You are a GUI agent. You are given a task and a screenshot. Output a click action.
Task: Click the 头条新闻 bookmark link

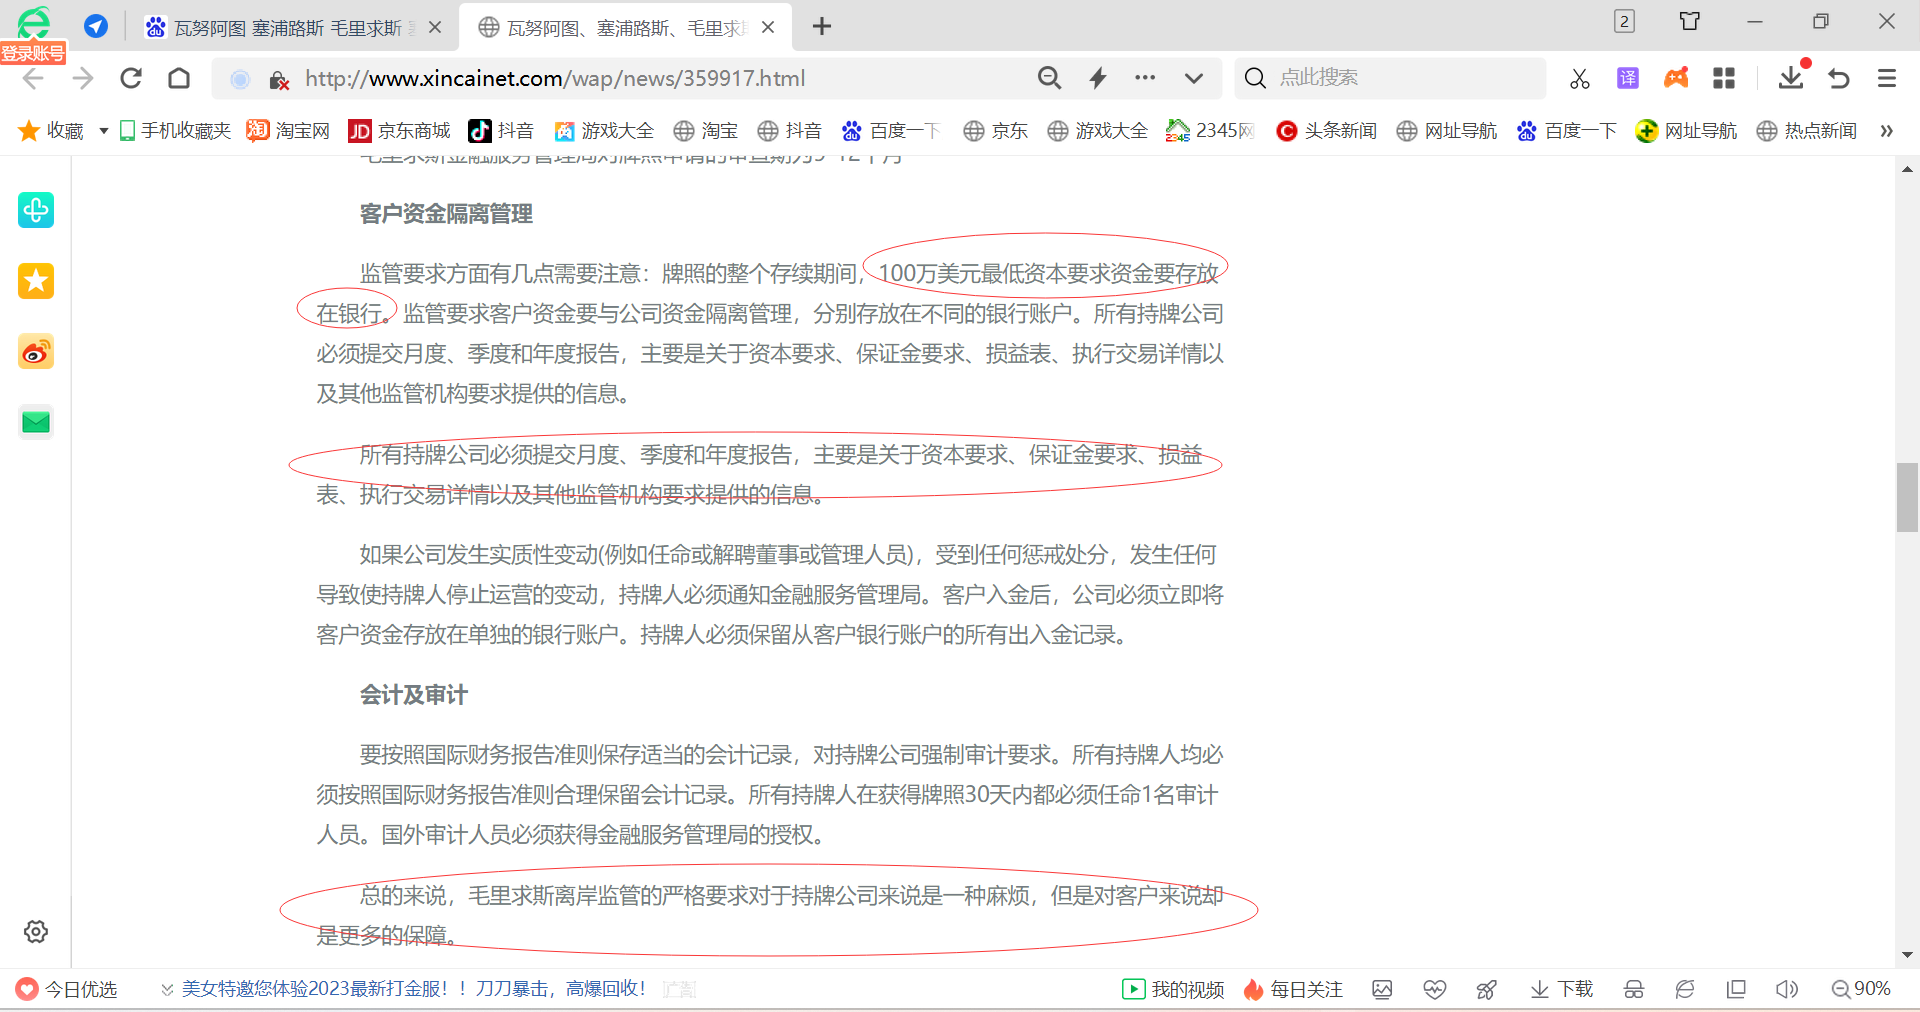(1327, 131)
